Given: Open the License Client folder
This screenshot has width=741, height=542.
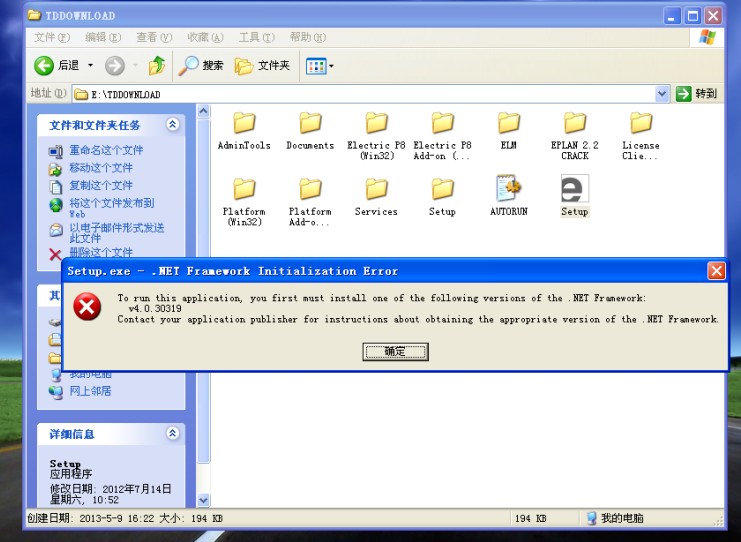Looking at the screenshot, I should [x=641, y=124].
